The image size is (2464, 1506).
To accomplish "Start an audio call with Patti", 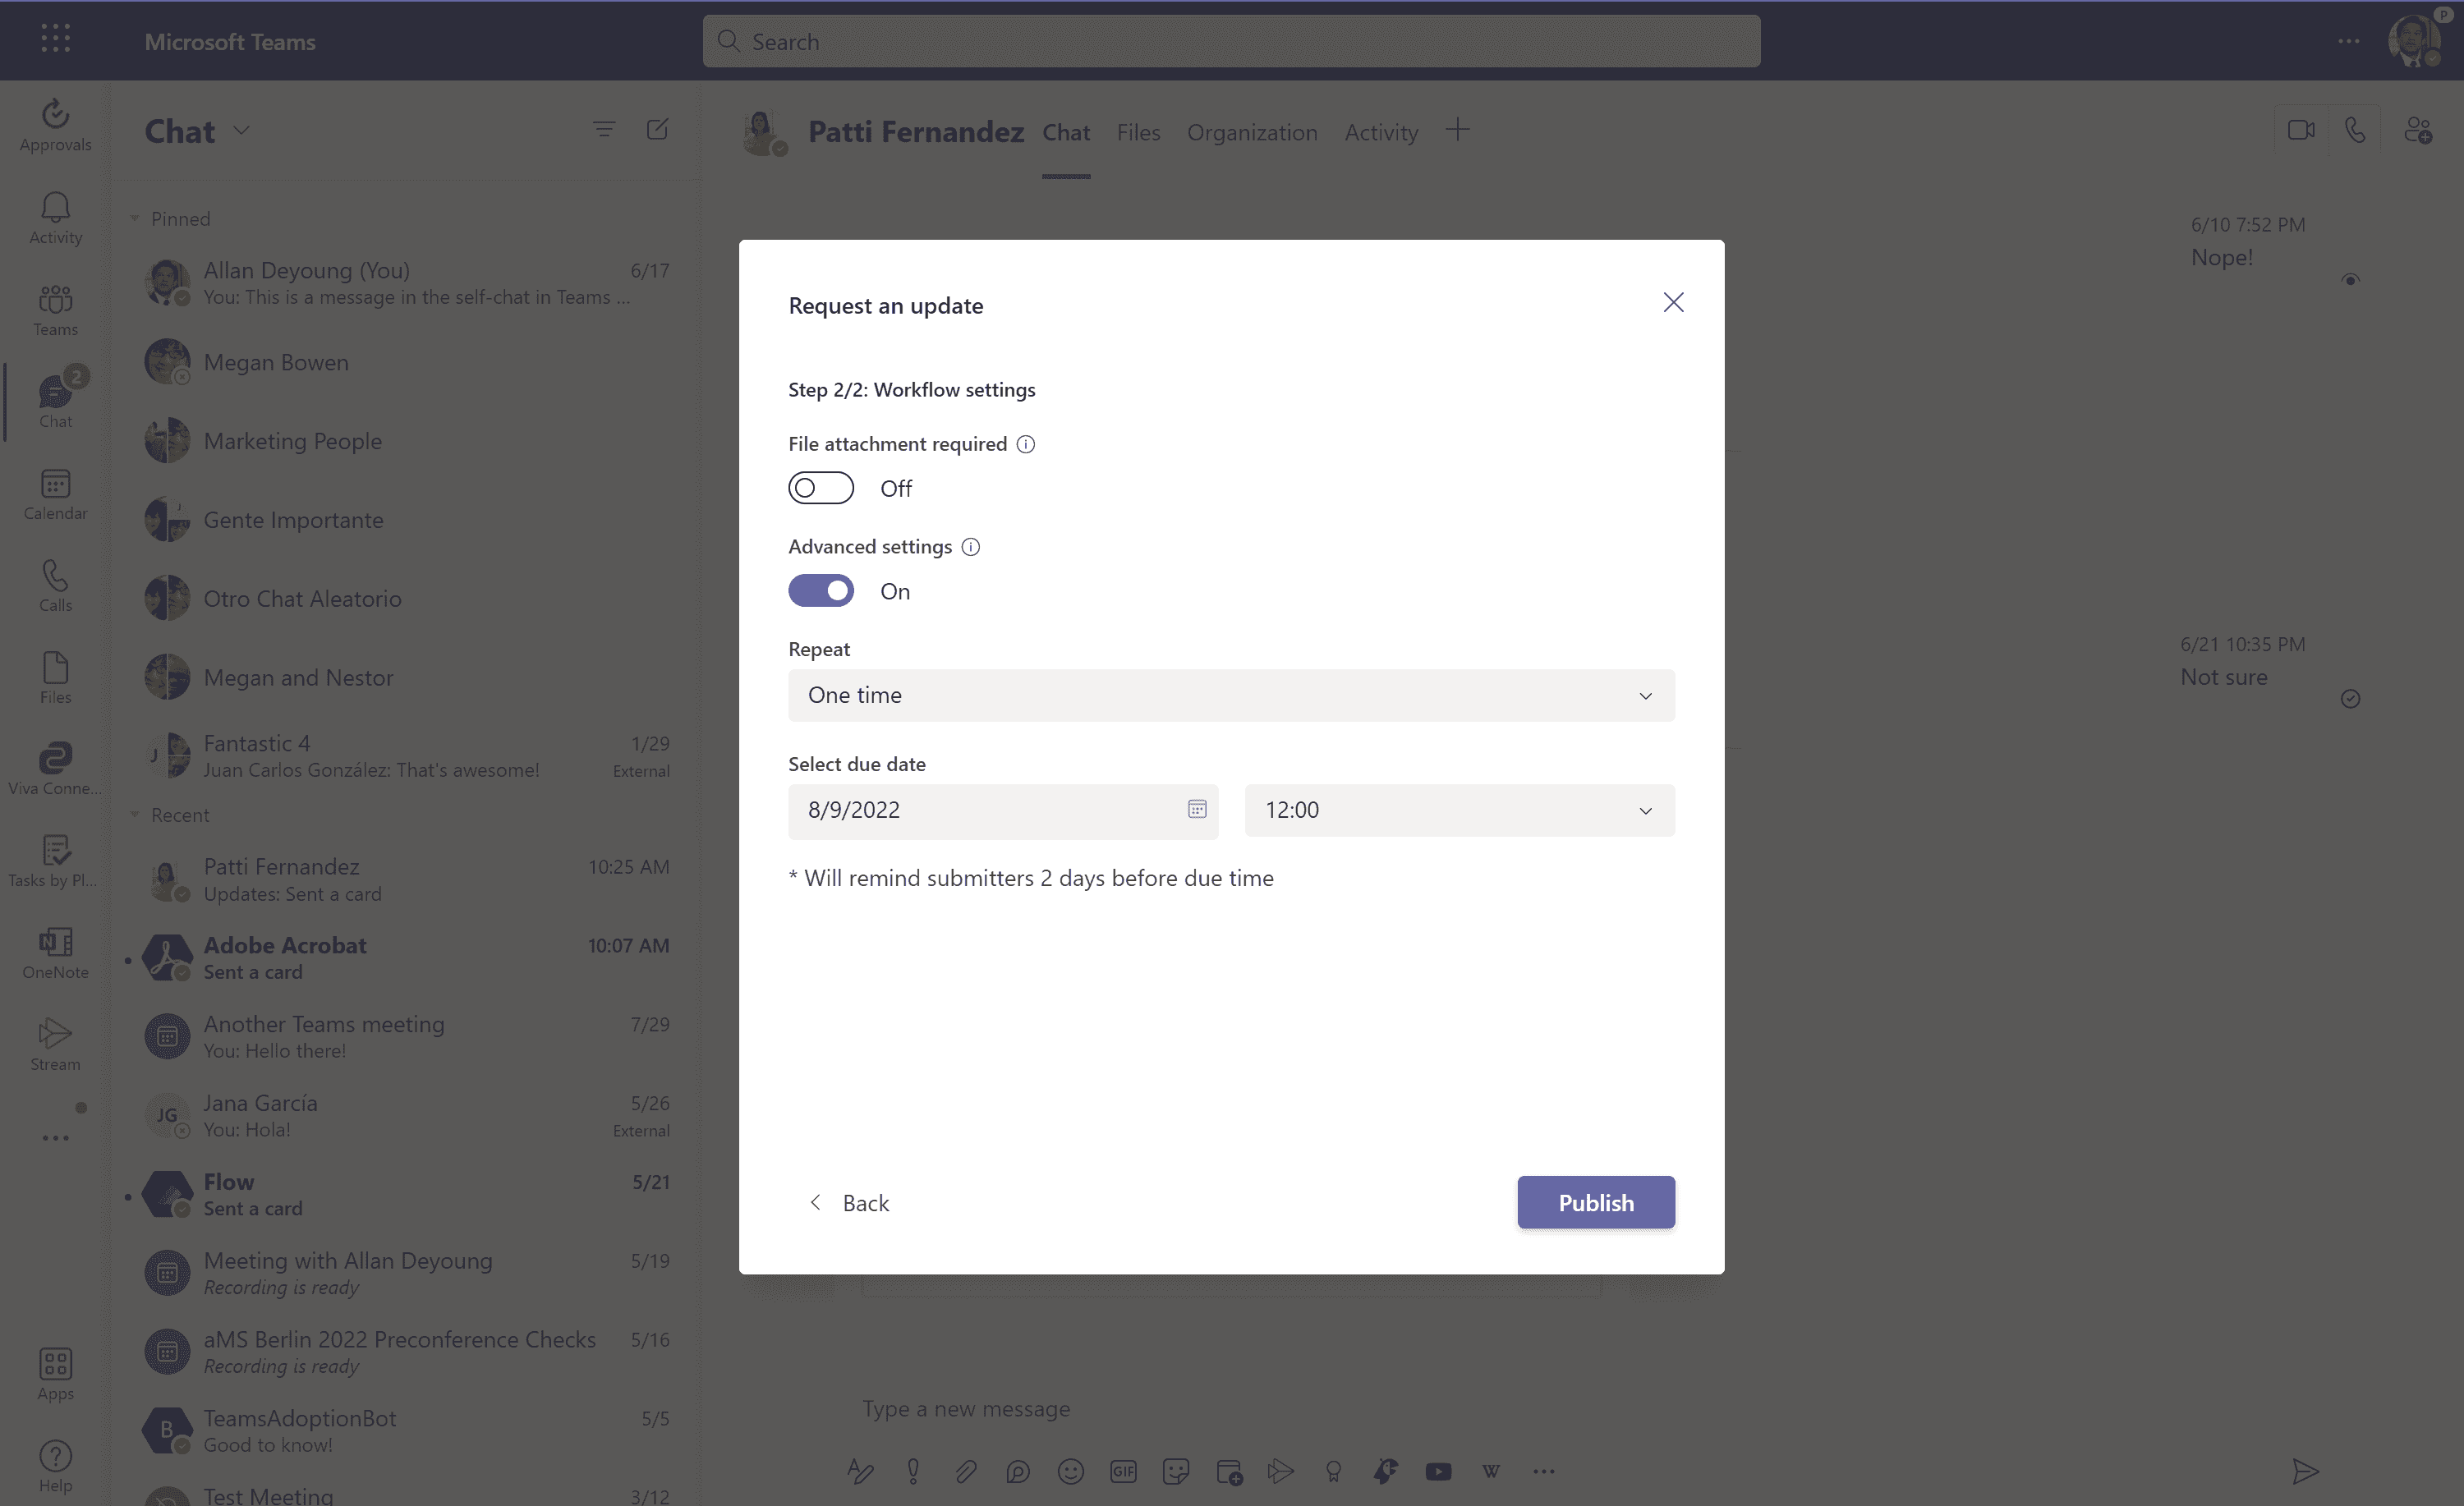I will [2355, 130].
